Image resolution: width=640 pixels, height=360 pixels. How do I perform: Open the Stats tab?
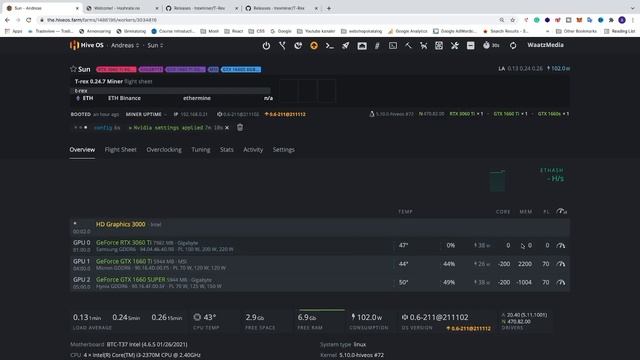pos(227,149)
